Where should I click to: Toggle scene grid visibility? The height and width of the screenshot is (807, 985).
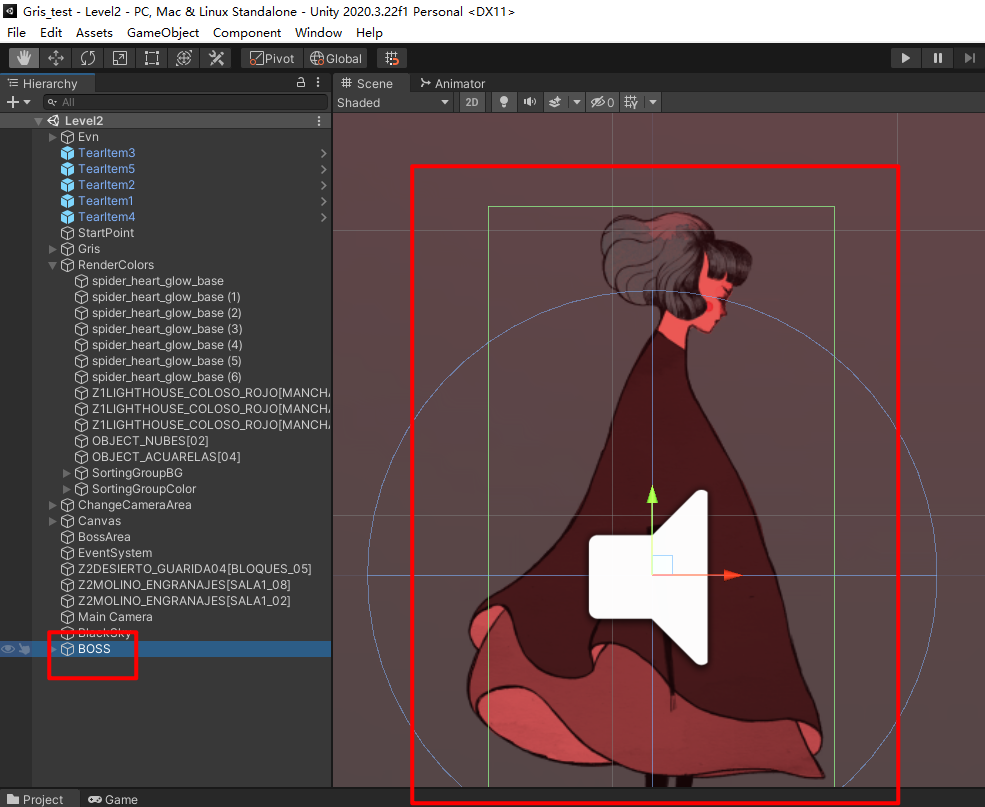tap(631, 102)
